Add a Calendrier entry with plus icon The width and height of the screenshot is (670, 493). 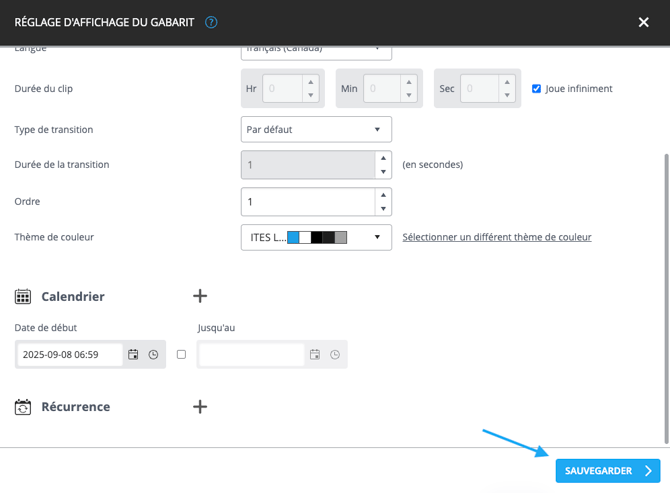[200, 296]
